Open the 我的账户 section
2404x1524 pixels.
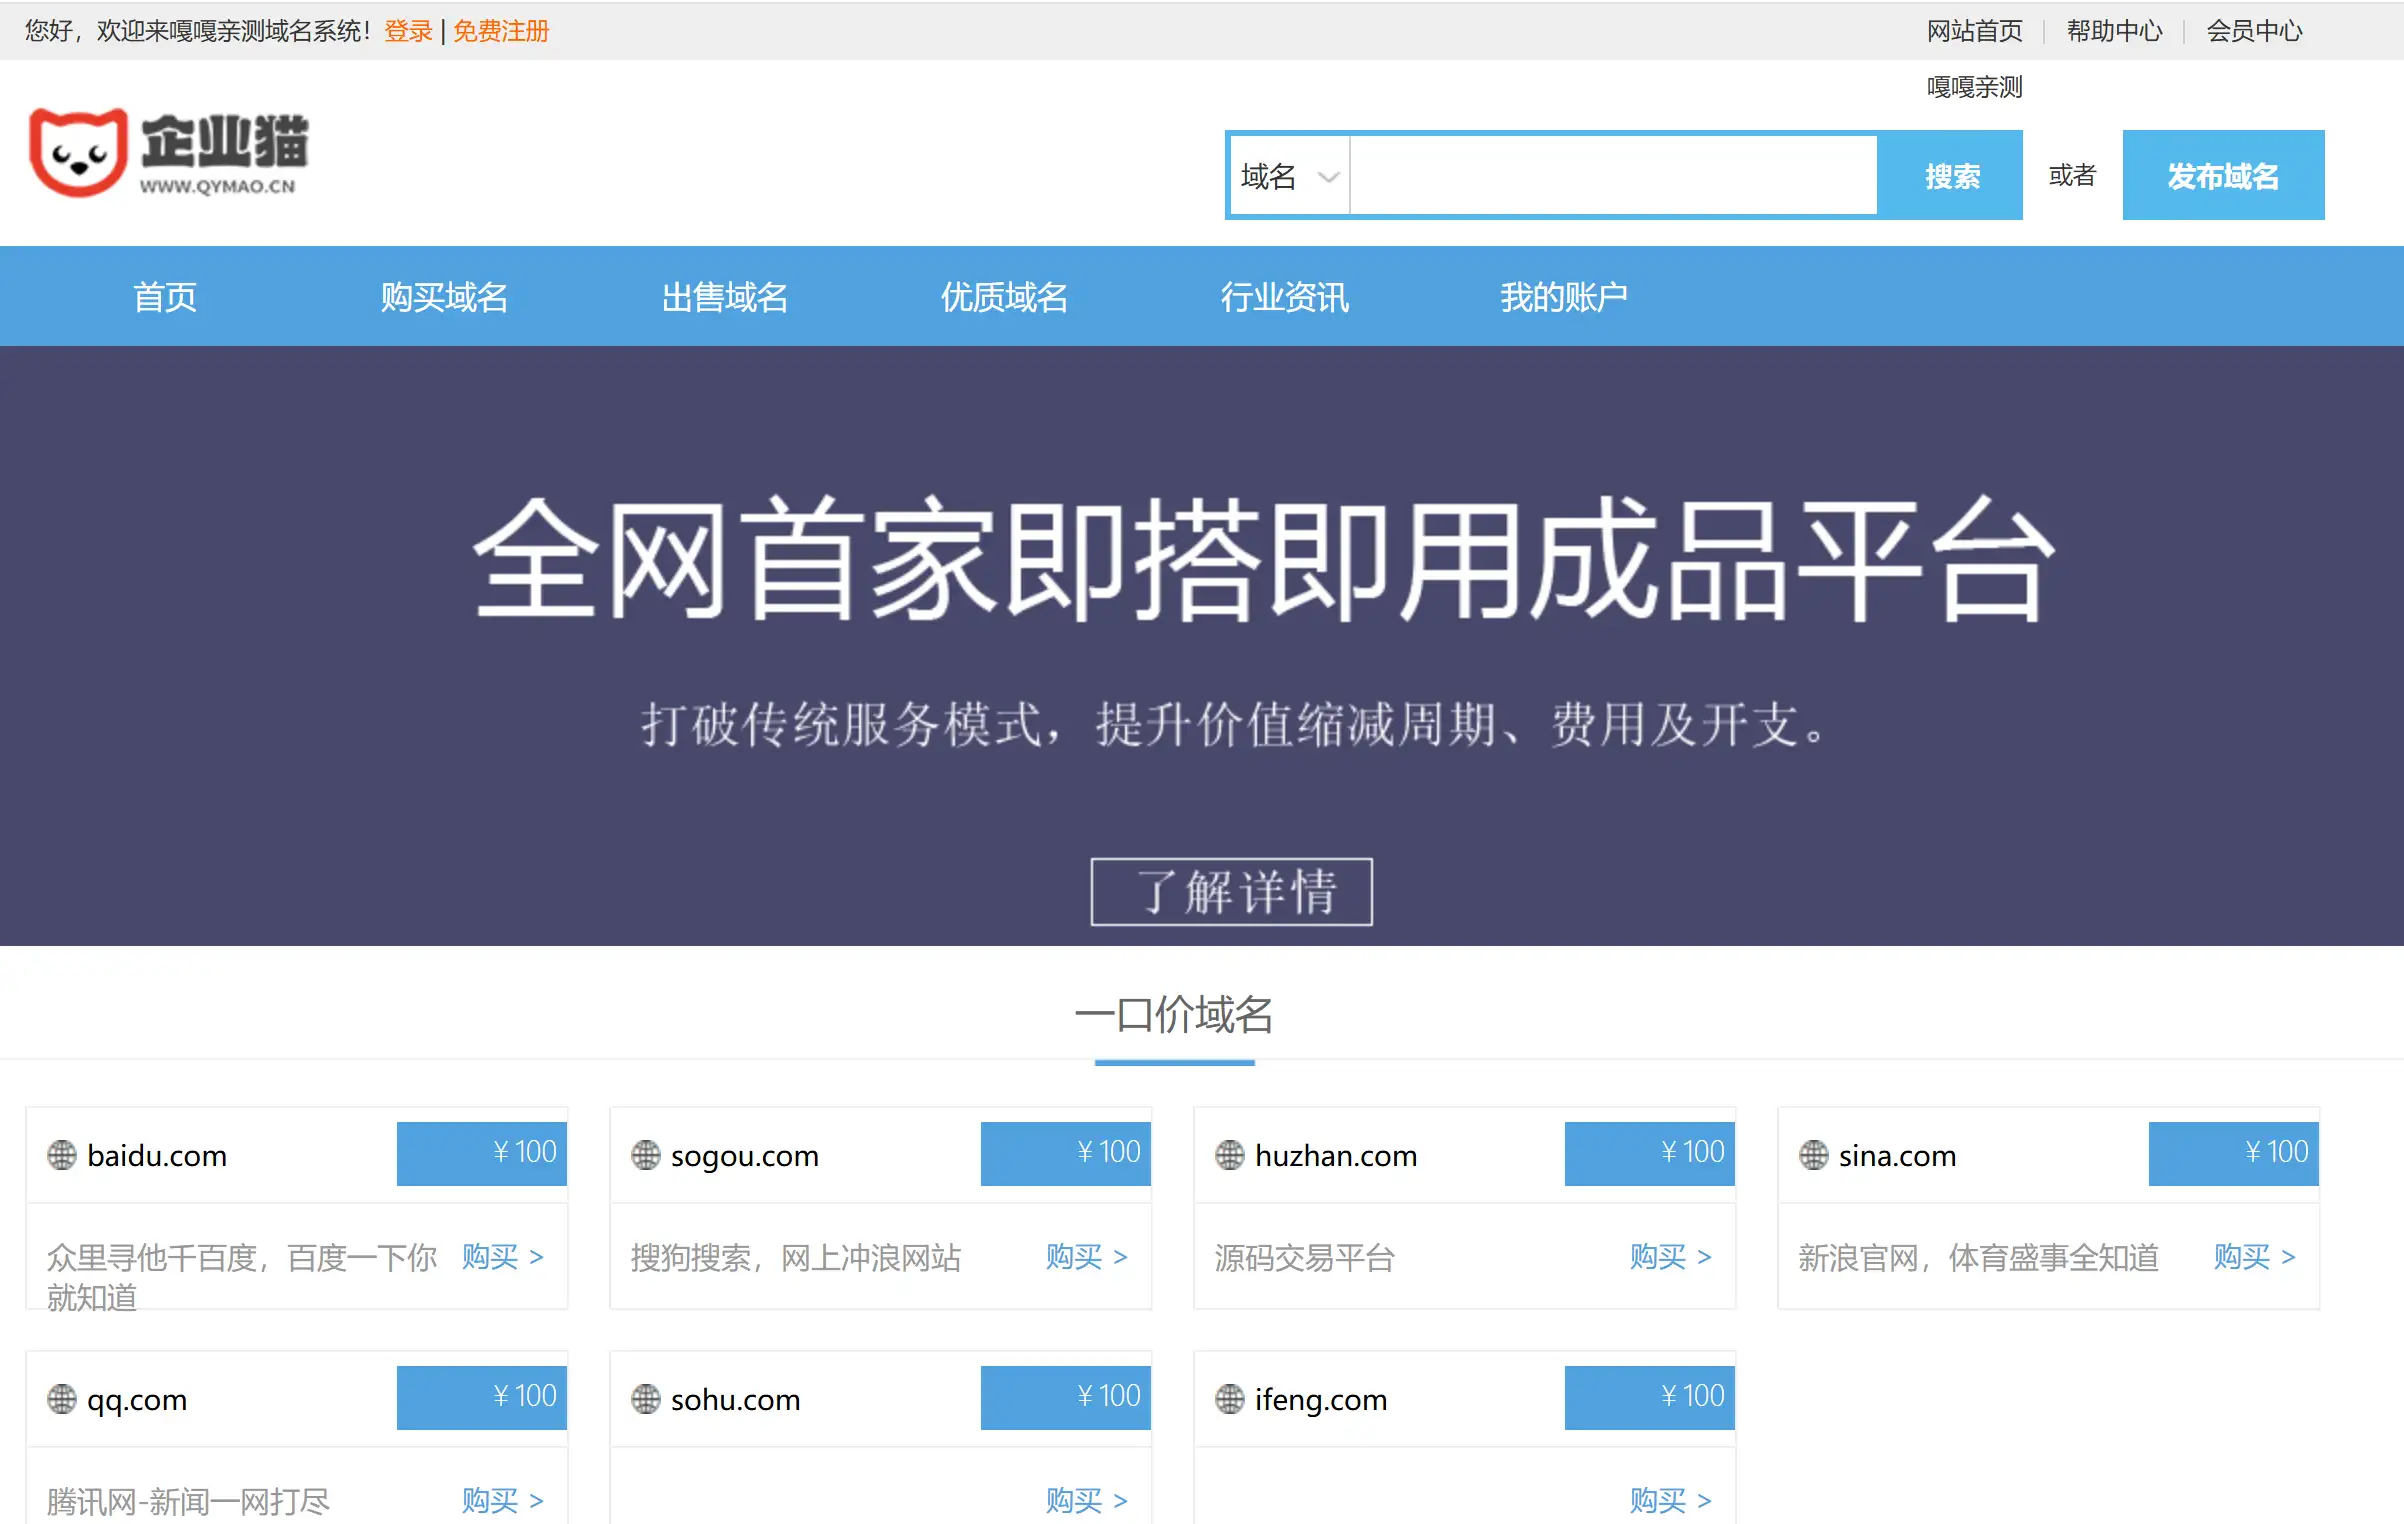pos(1565,296)
